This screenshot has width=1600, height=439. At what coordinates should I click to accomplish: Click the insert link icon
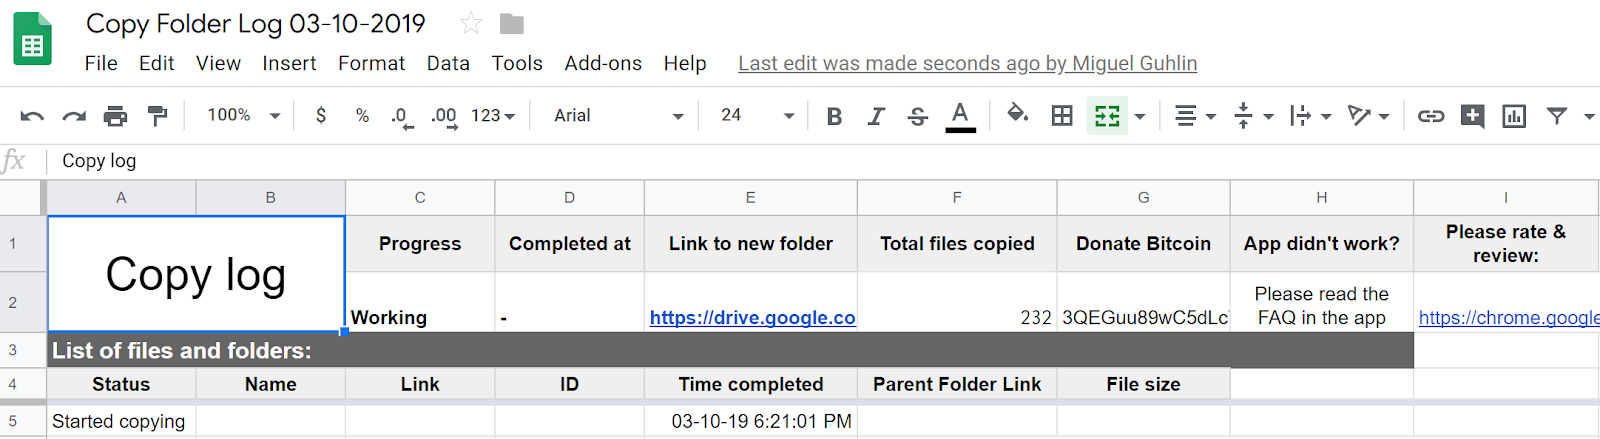point(1431,116)
